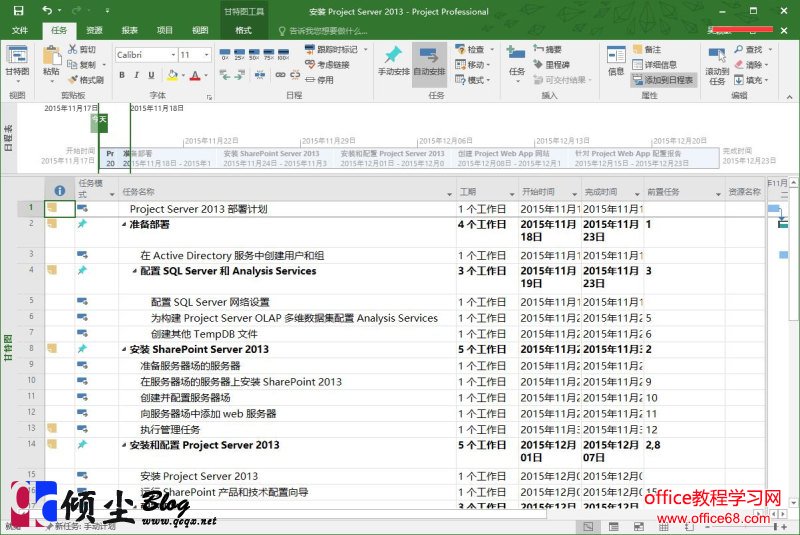Mark task 50% complete

coord(254,54)
